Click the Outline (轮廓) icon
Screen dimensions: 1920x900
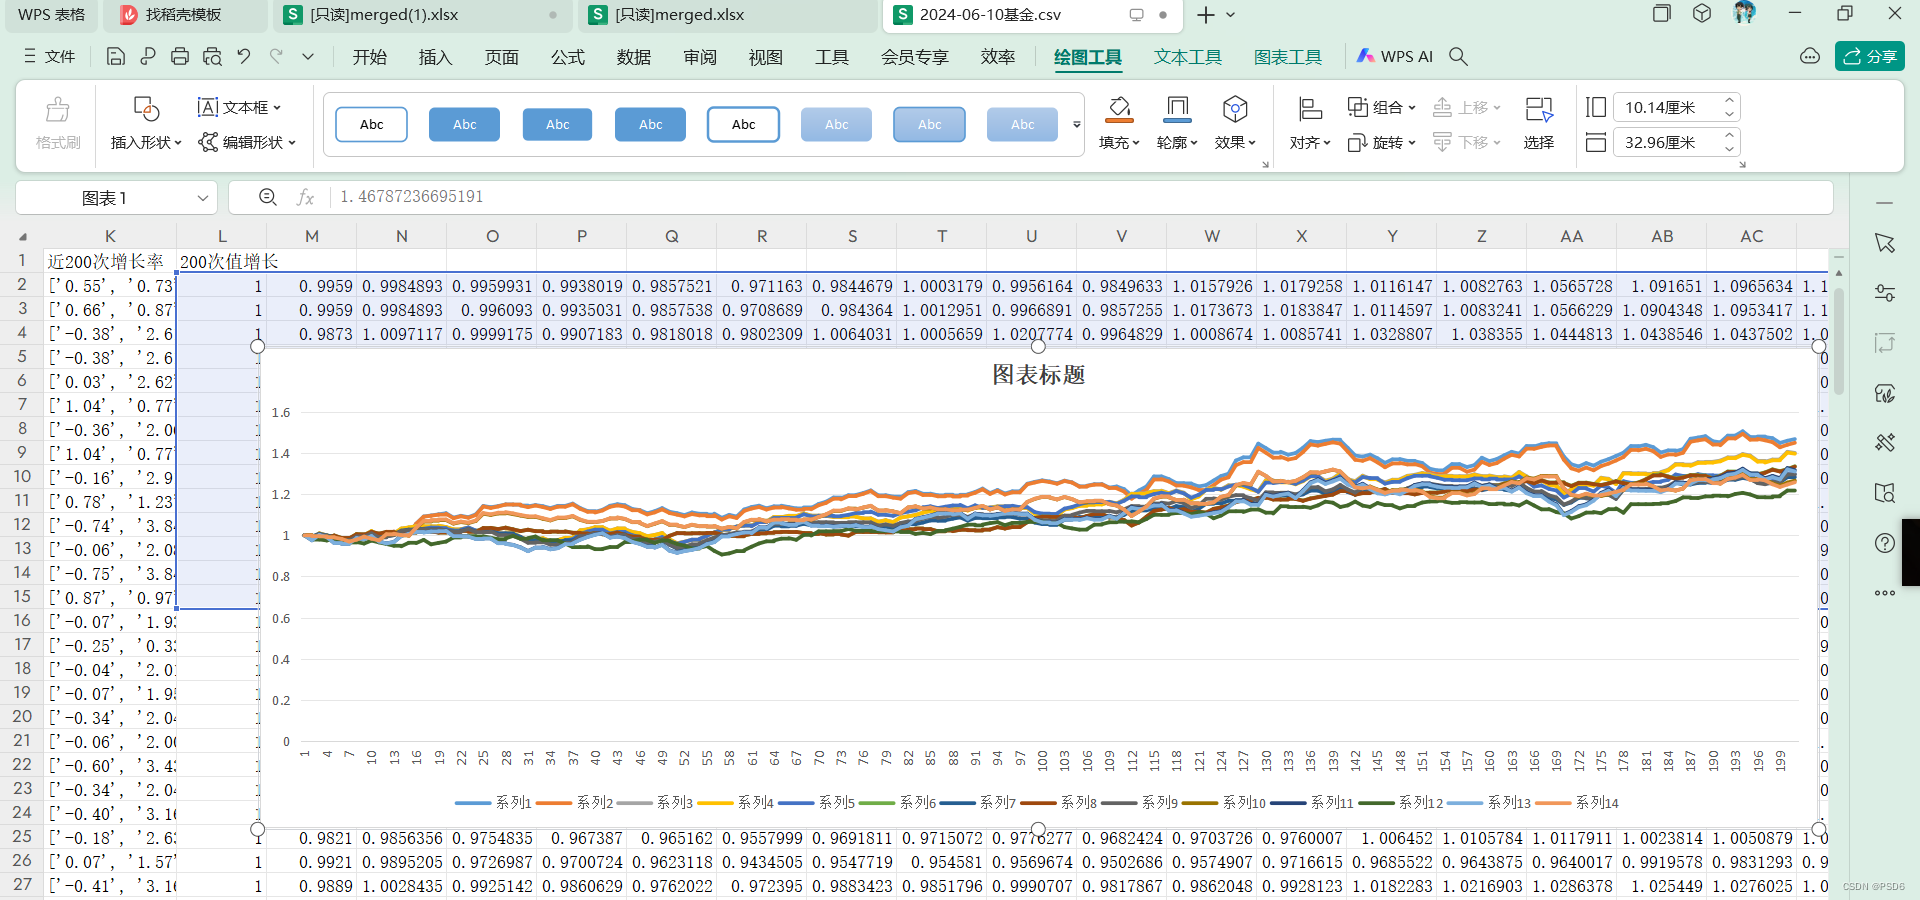(1177, 107)
